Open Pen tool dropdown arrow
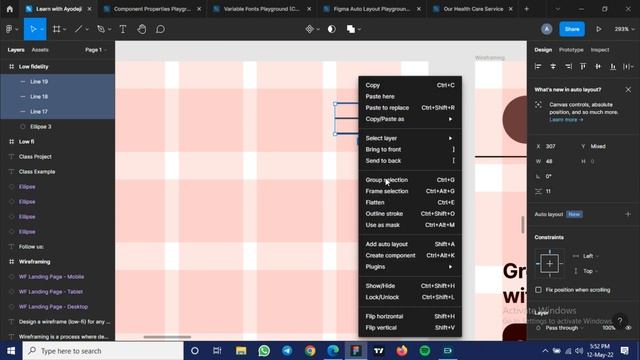Image resolution: width=640 pixels, height=360 pixels. (x=109, y=29)
